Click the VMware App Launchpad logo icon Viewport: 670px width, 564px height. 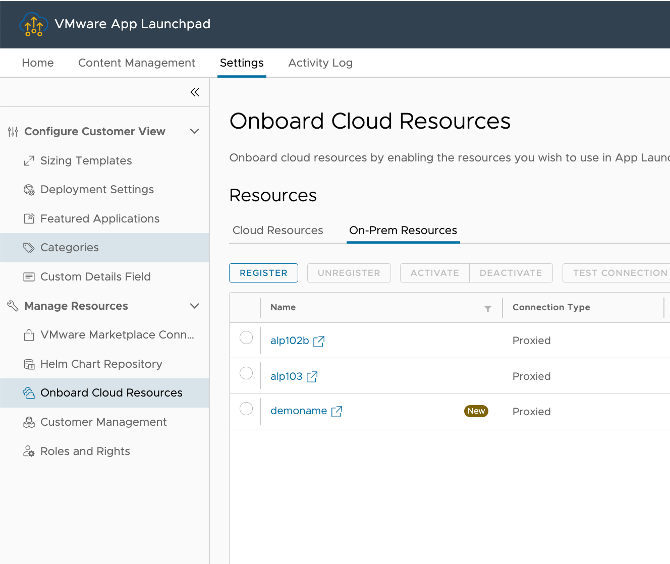pyautogui.click(x=34, y=24)
